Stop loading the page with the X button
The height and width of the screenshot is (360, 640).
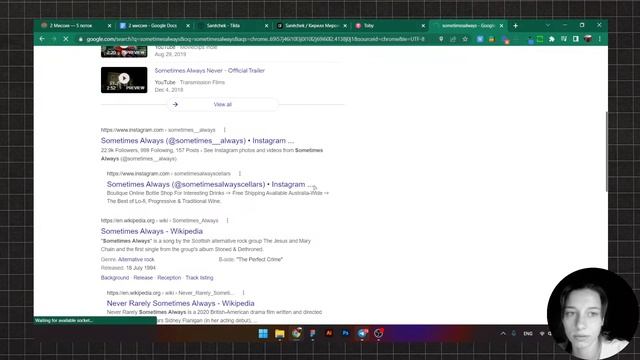click(66, 39)
